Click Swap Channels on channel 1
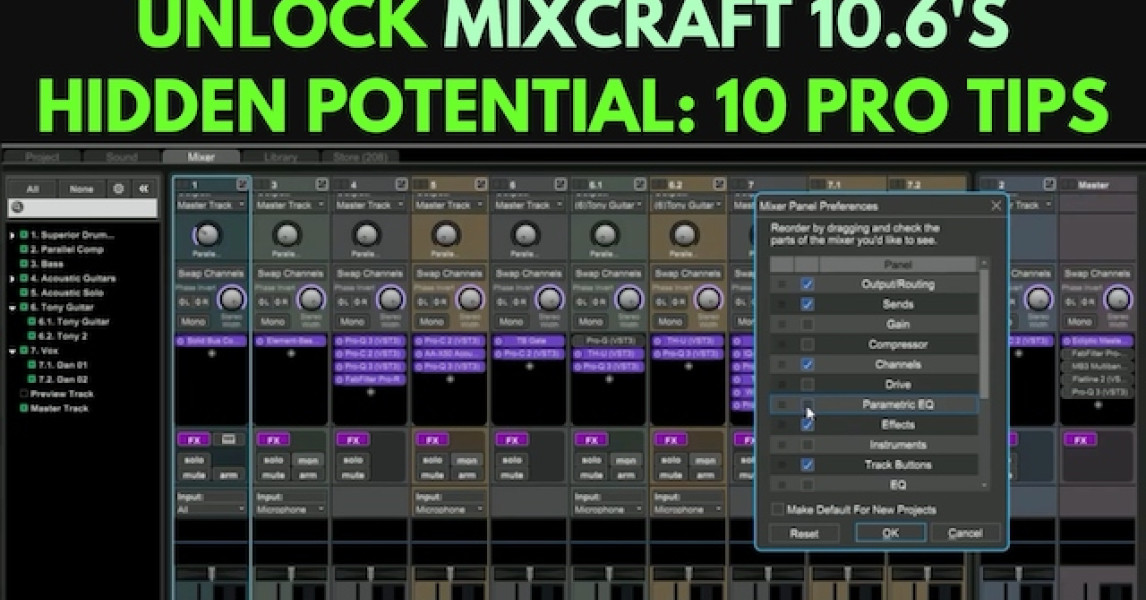 pos(211,273)
